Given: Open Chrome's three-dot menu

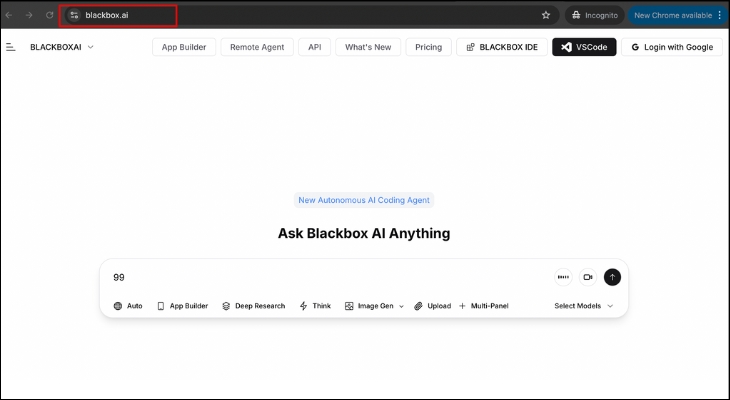Looking at the screenshot, I should [719, 15].
